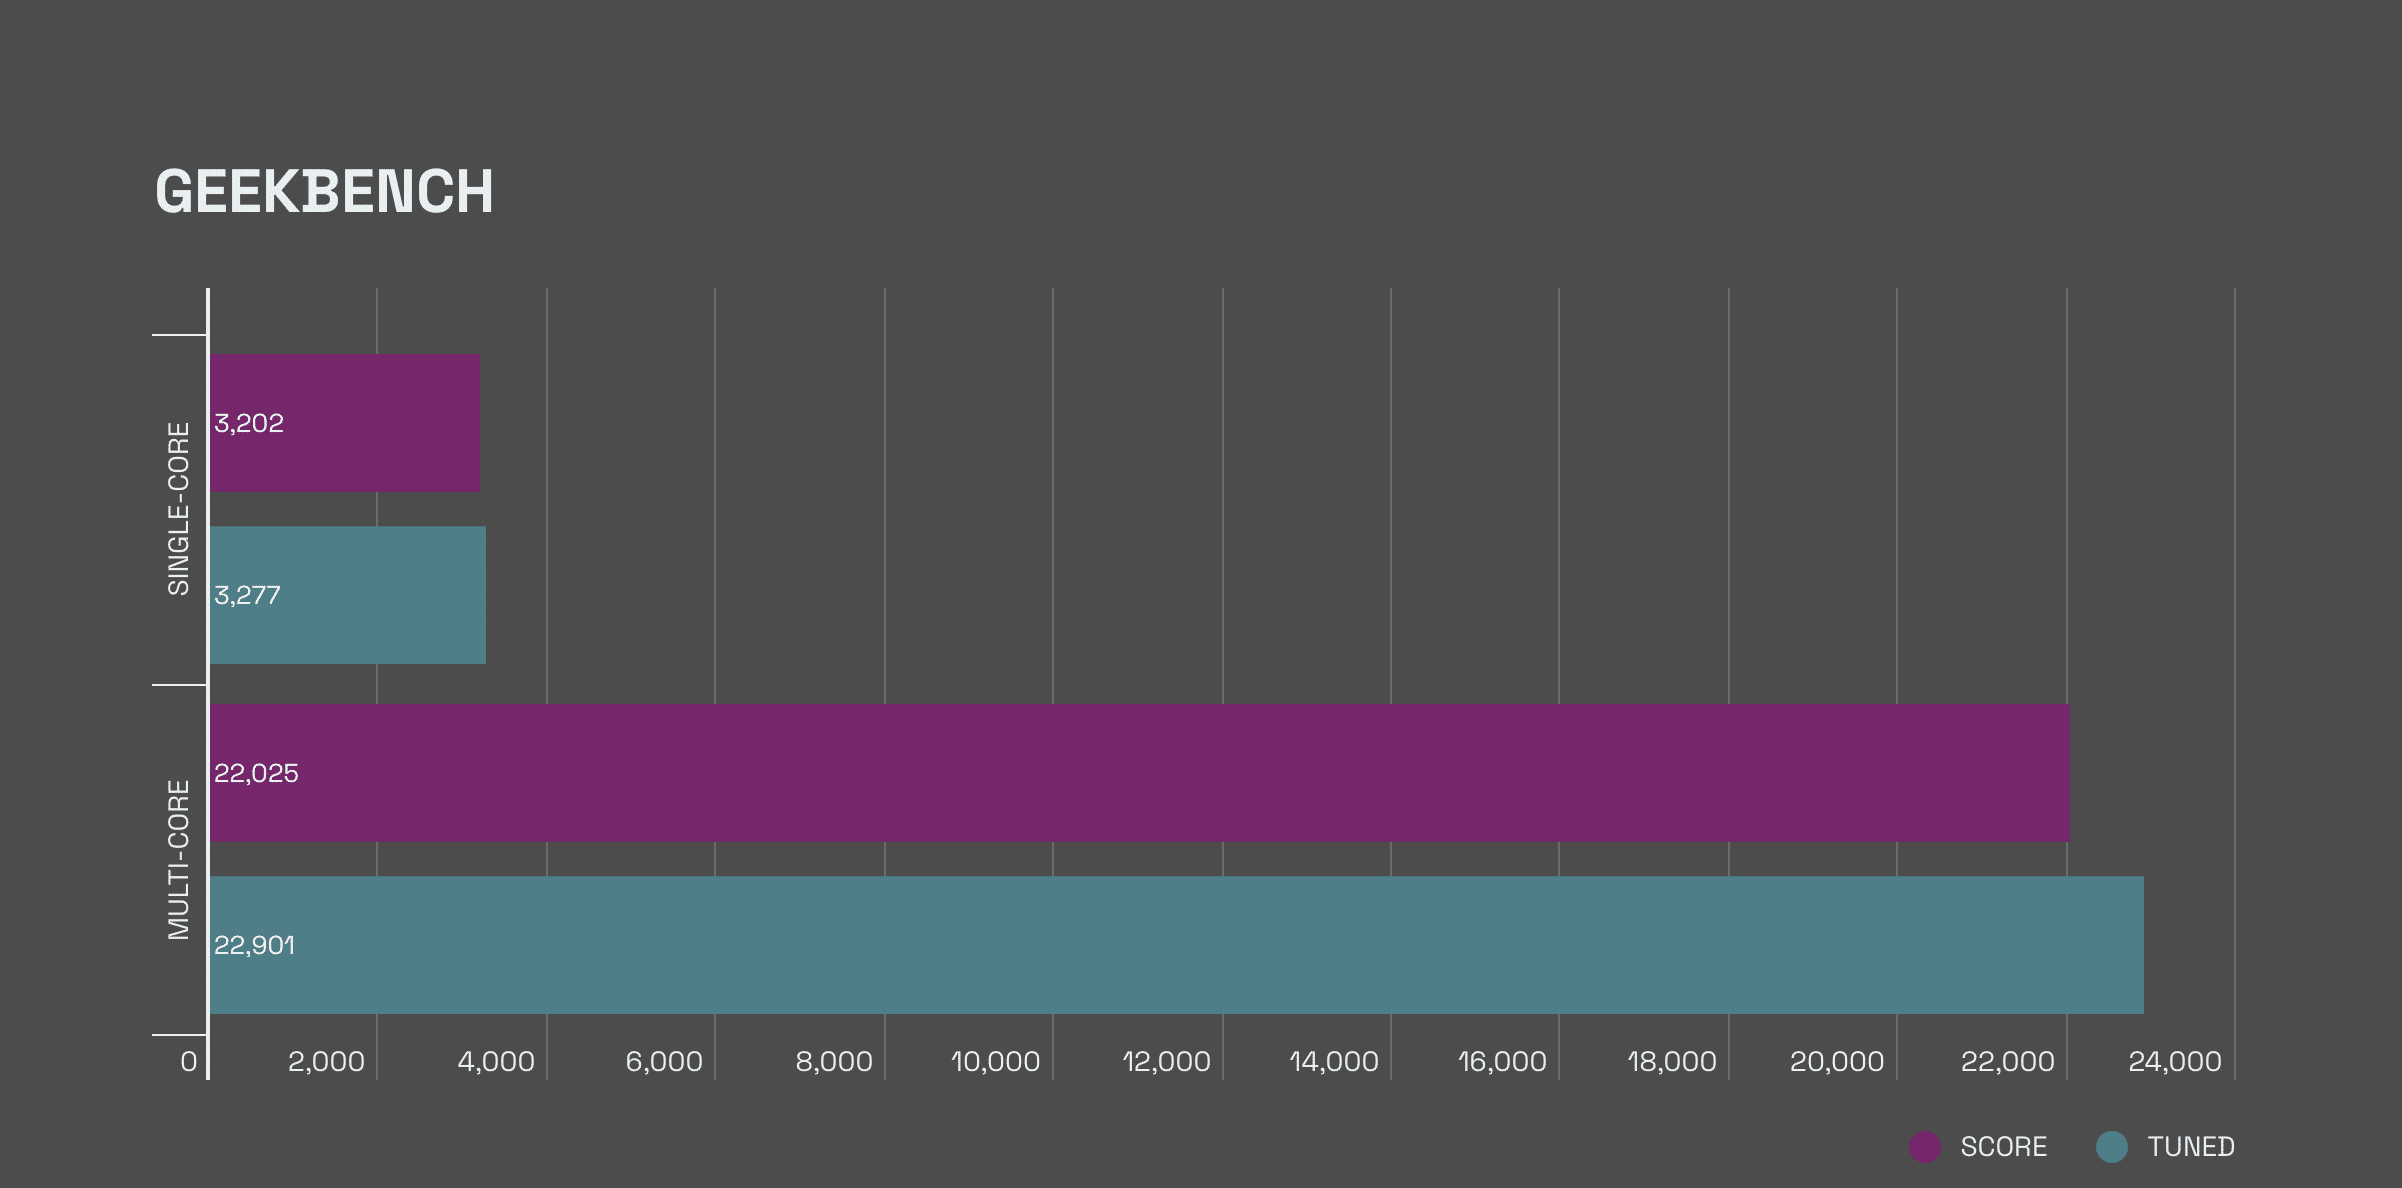Click the SINGLE-CORE axis label

(x=178, y=509)
